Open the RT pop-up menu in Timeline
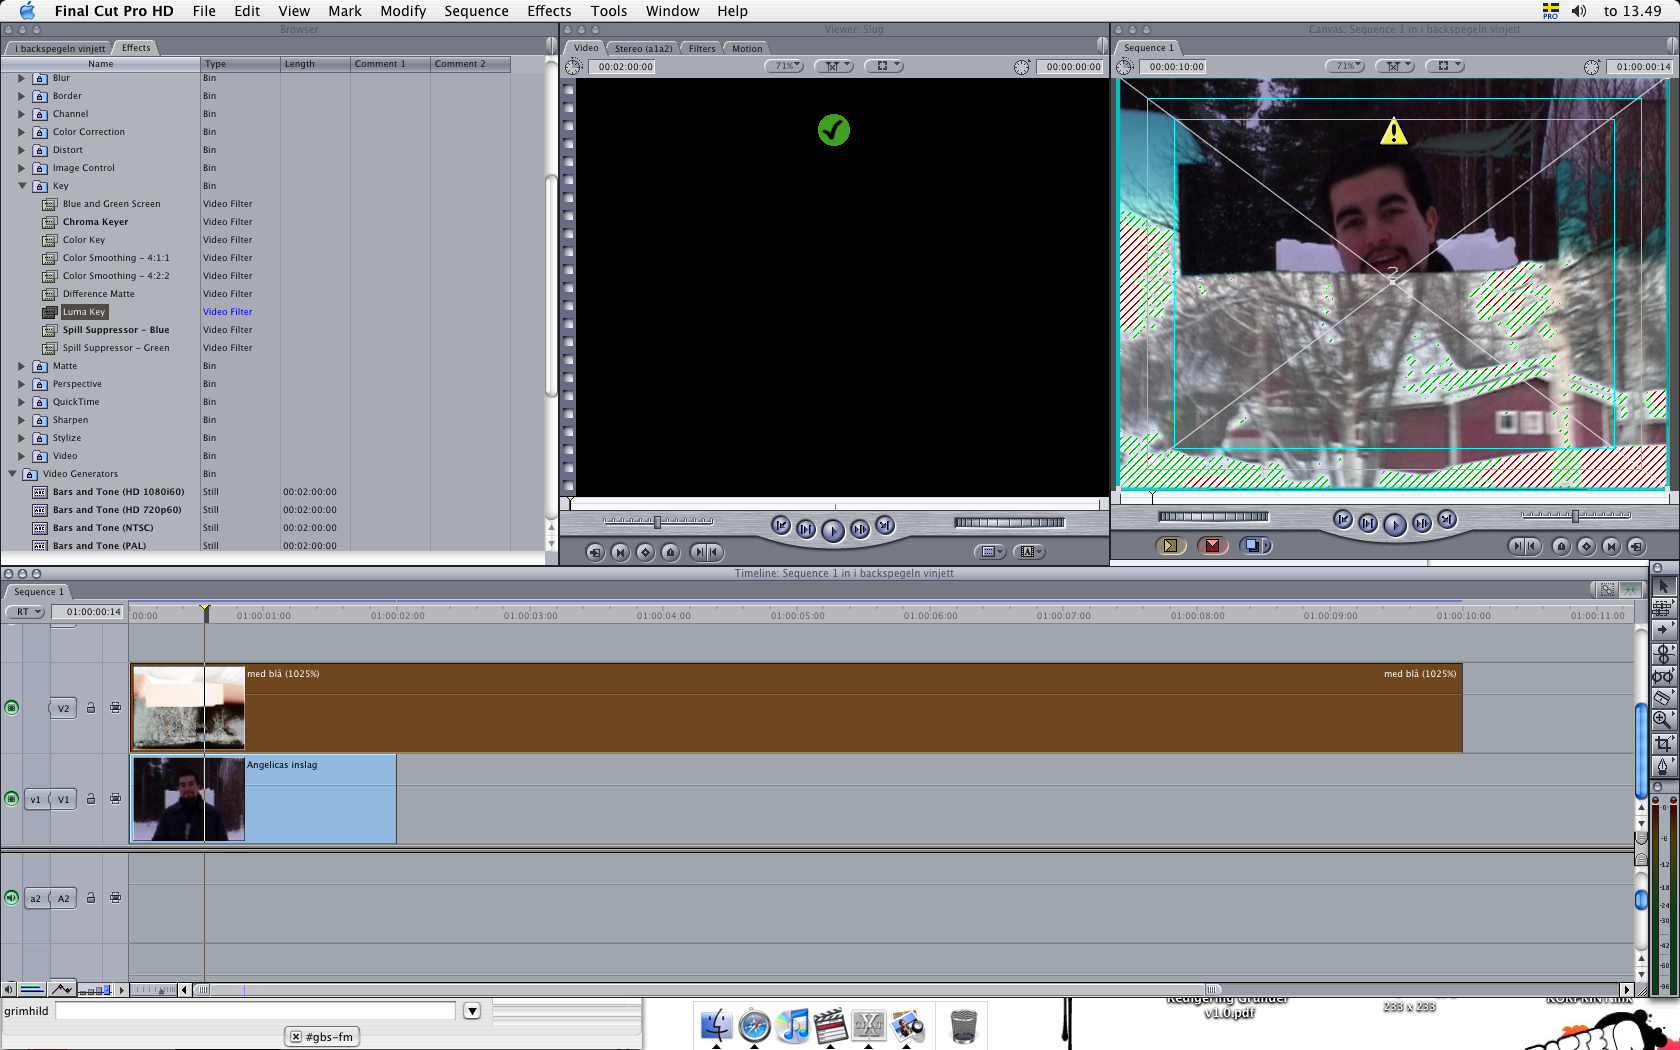Screen dimensions: 1680x1050 25,612
